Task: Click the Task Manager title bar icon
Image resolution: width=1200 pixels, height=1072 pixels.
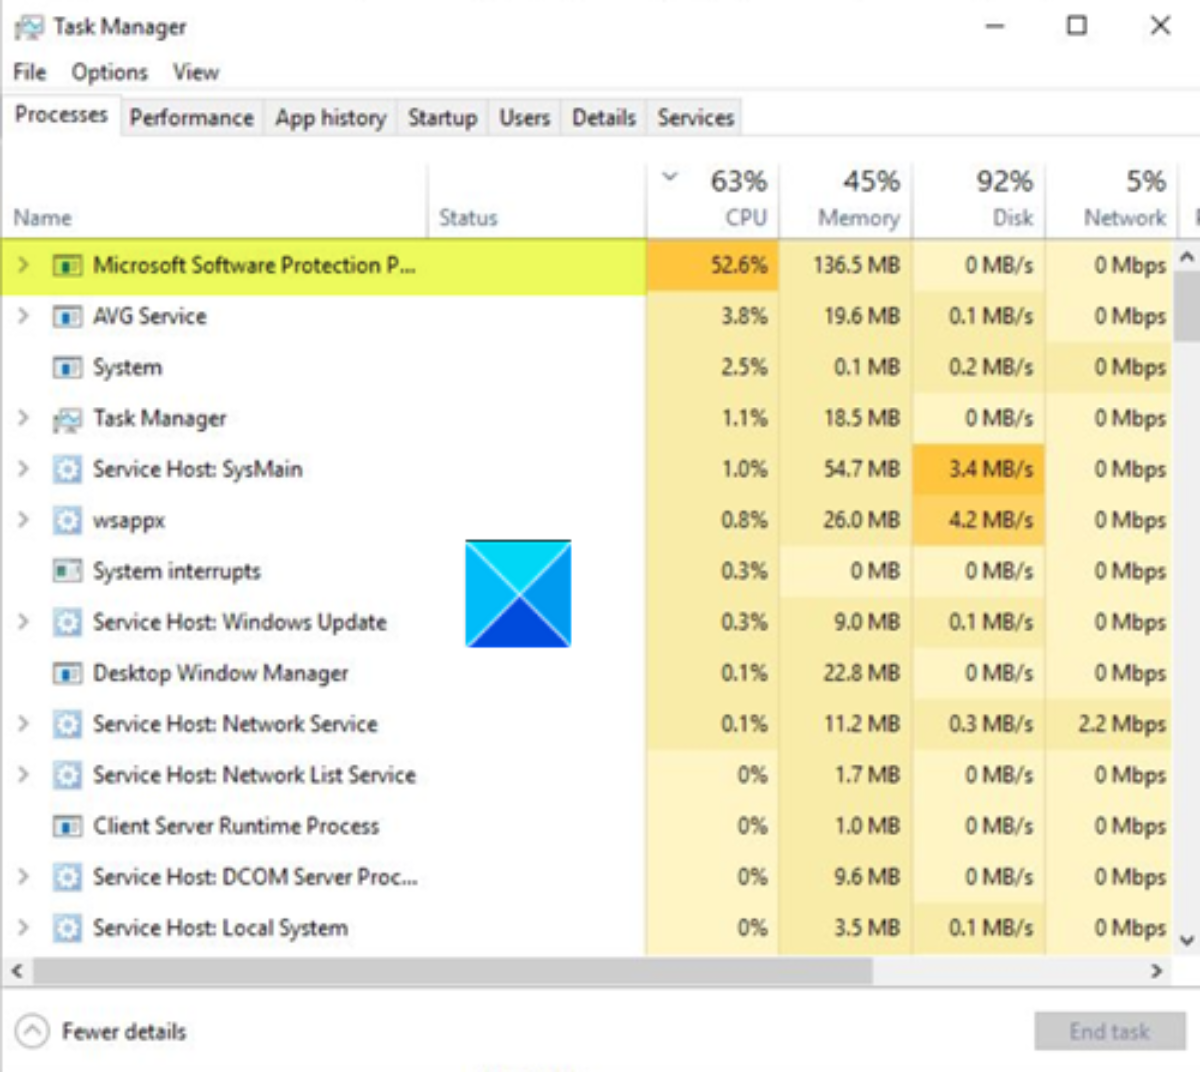Action: point(29,27)
